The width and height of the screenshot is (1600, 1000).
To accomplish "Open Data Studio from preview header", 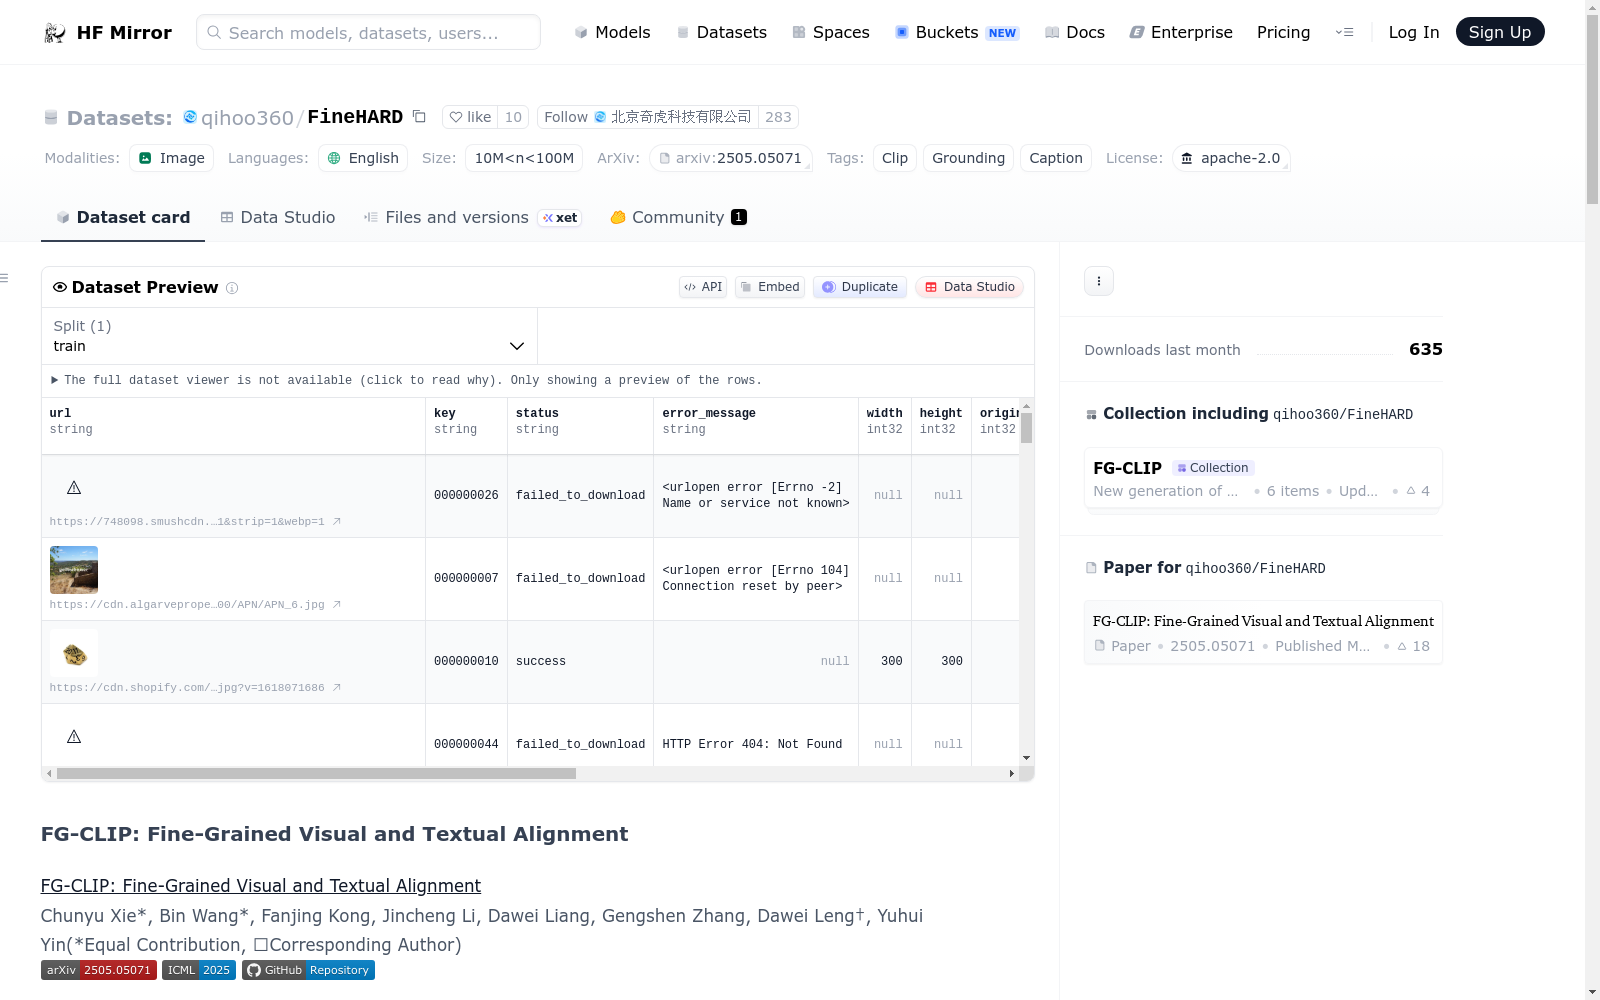I will click(x=969, y=287).
